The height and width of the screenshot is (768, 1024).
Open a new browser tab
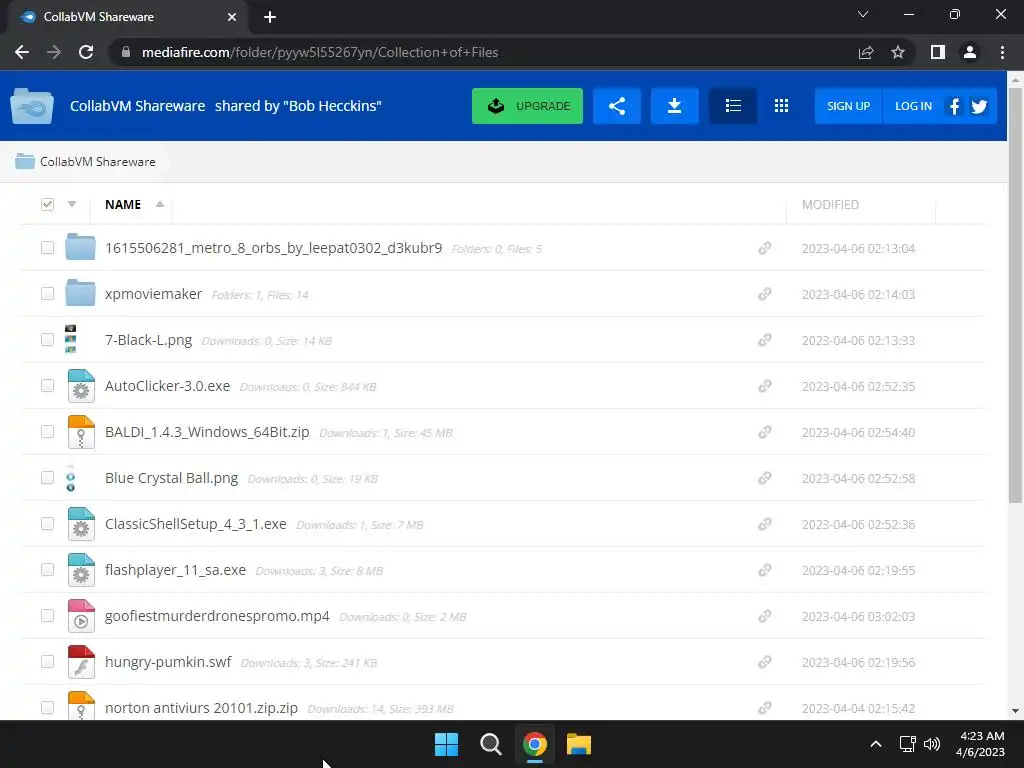[x=270, y=17]
